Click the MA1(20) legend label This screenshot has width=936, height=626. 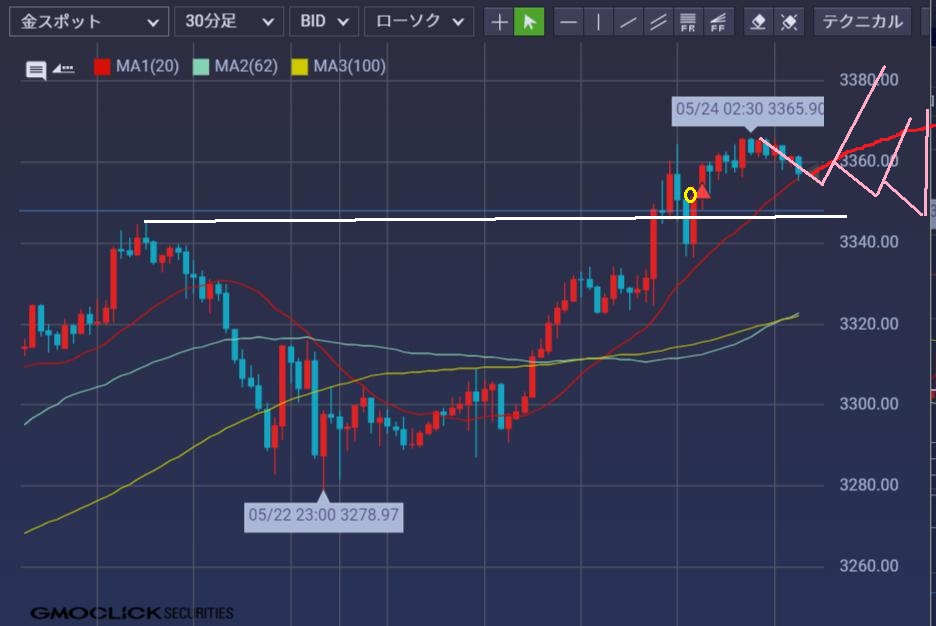coord(147,66)
